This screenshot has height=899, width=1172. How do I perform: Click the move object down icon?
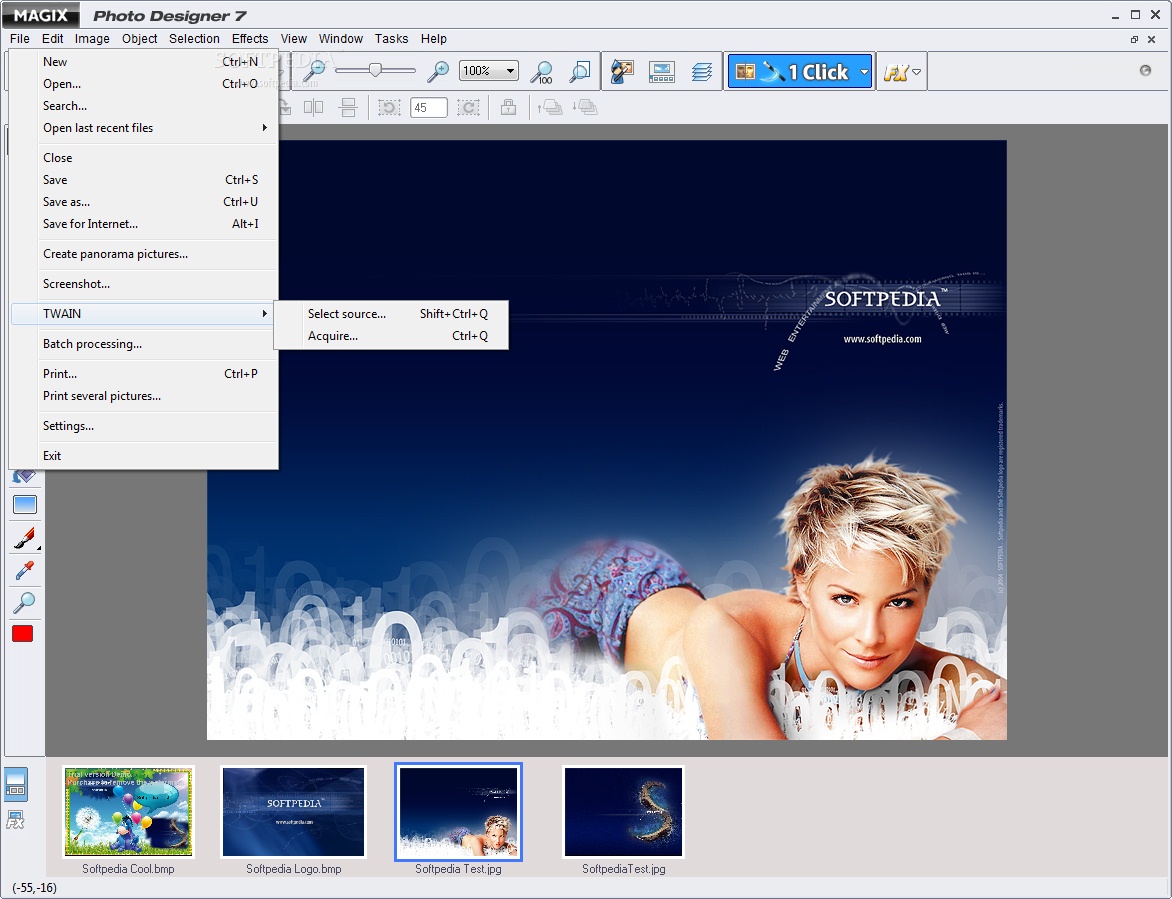pyautogui.click(x=585, y=108)
